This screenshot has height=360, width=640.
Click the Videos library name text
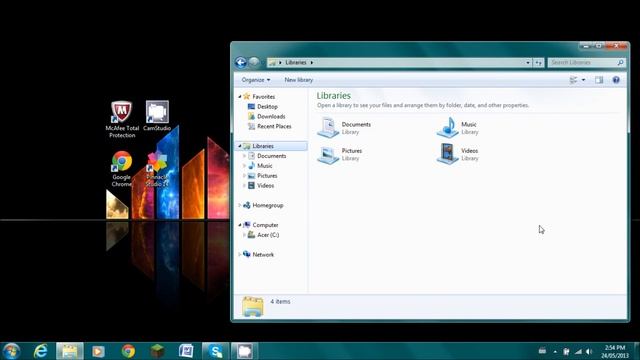pyautogui.click(x=469, y=151)
